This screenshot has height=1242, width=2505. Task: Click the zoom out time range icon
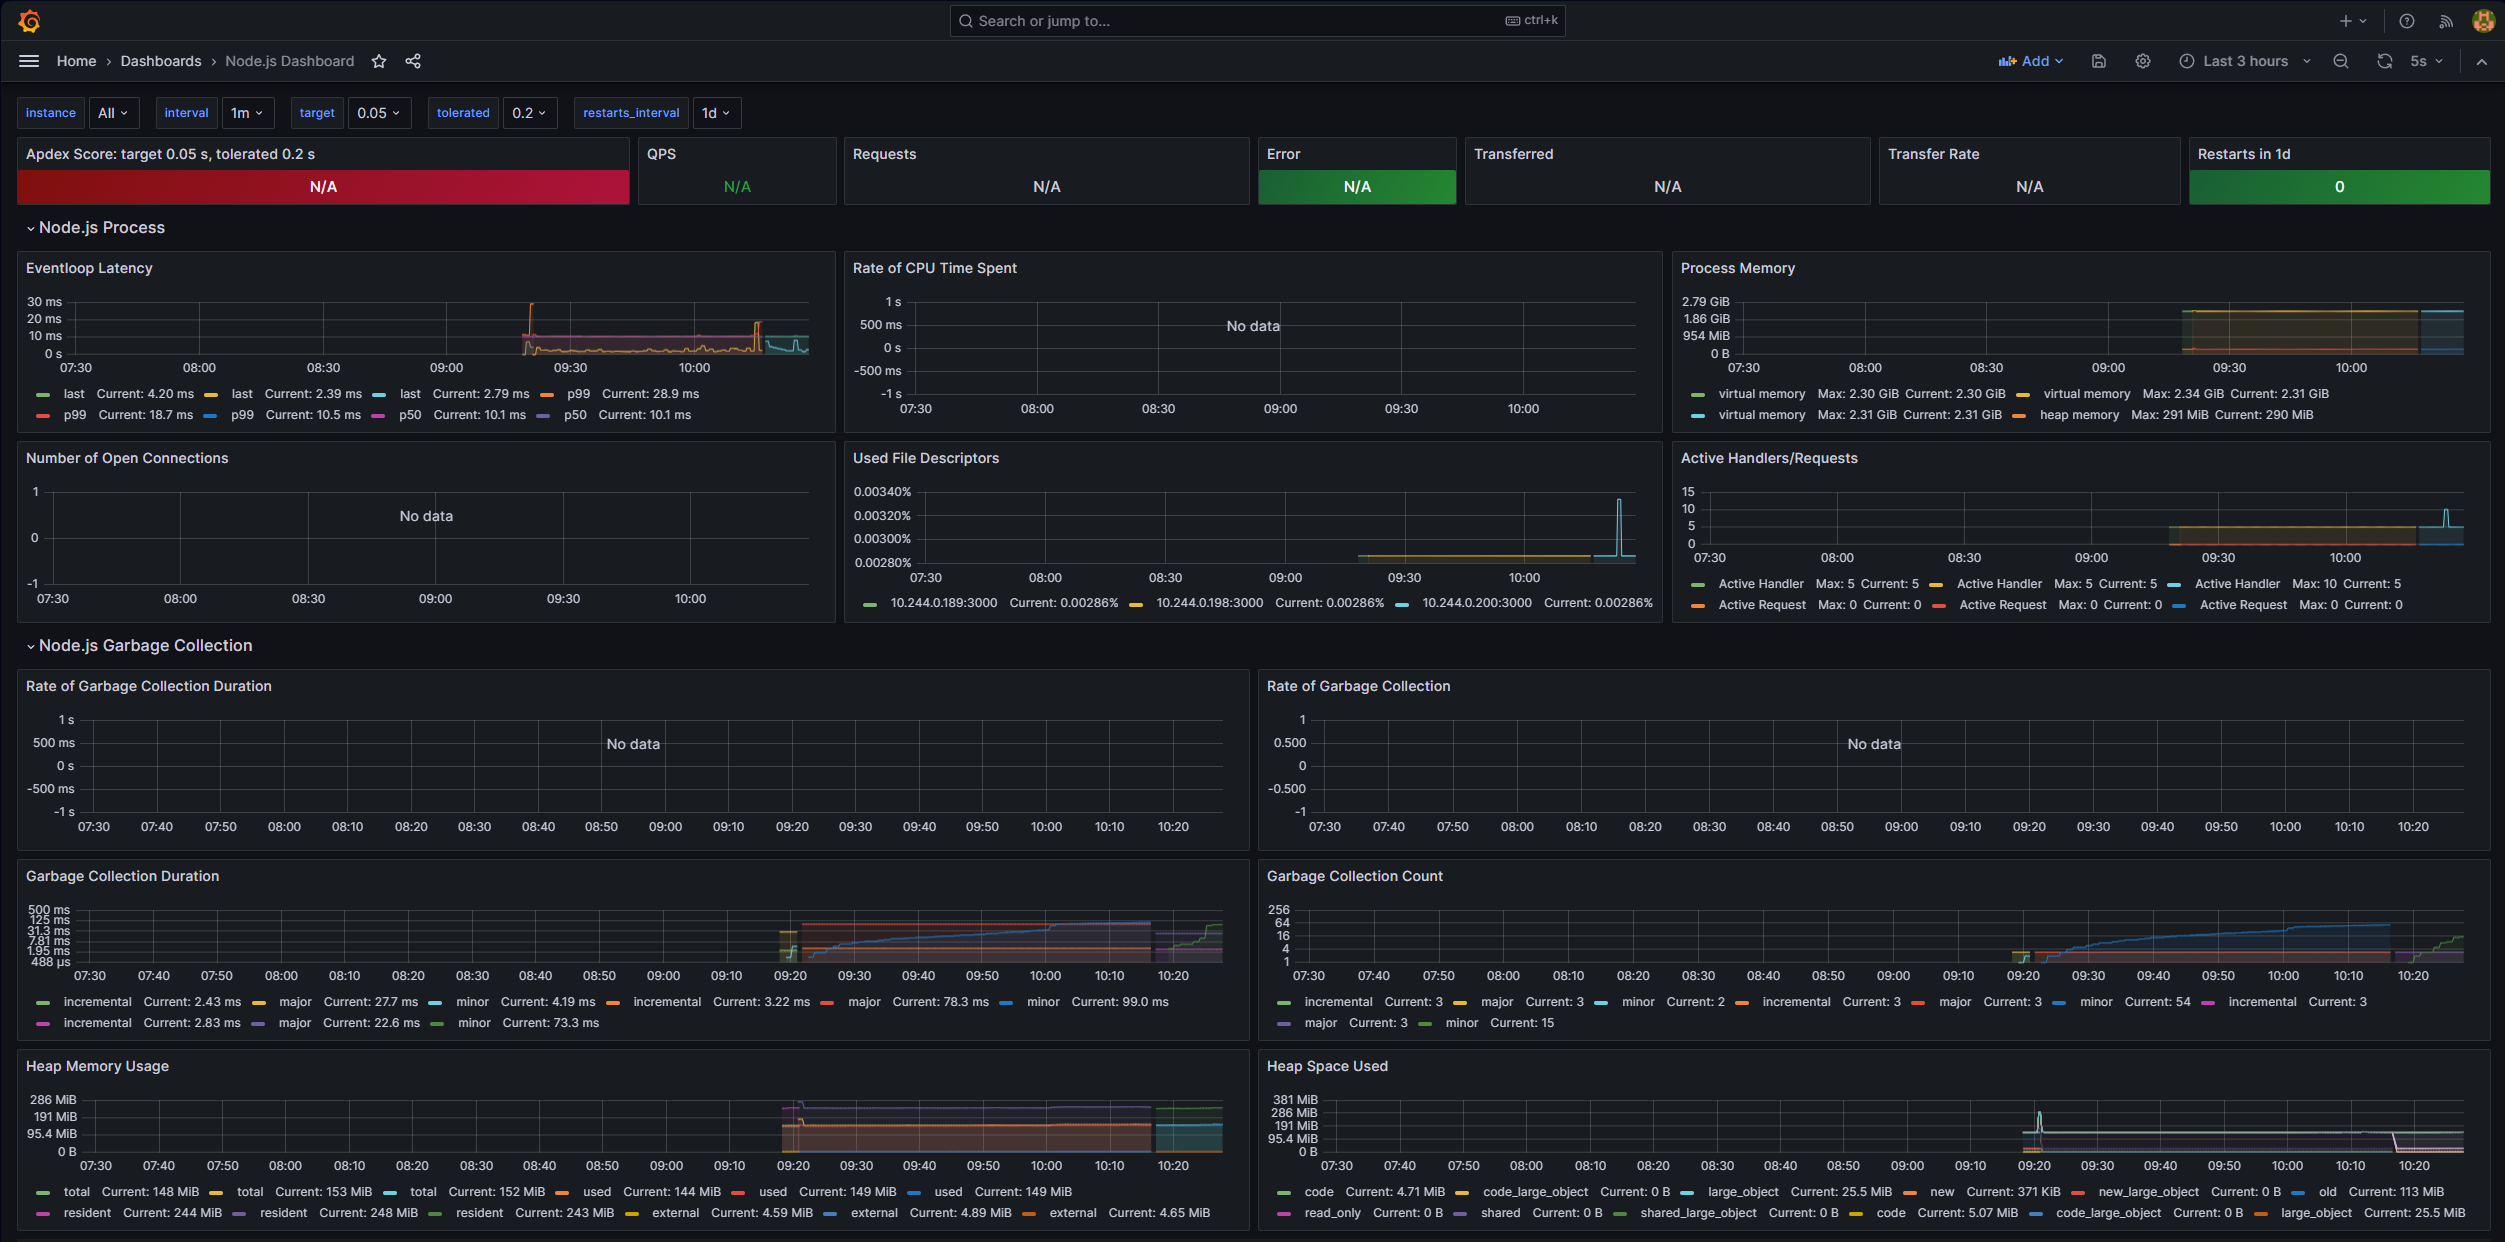(x=2341, y=61)
